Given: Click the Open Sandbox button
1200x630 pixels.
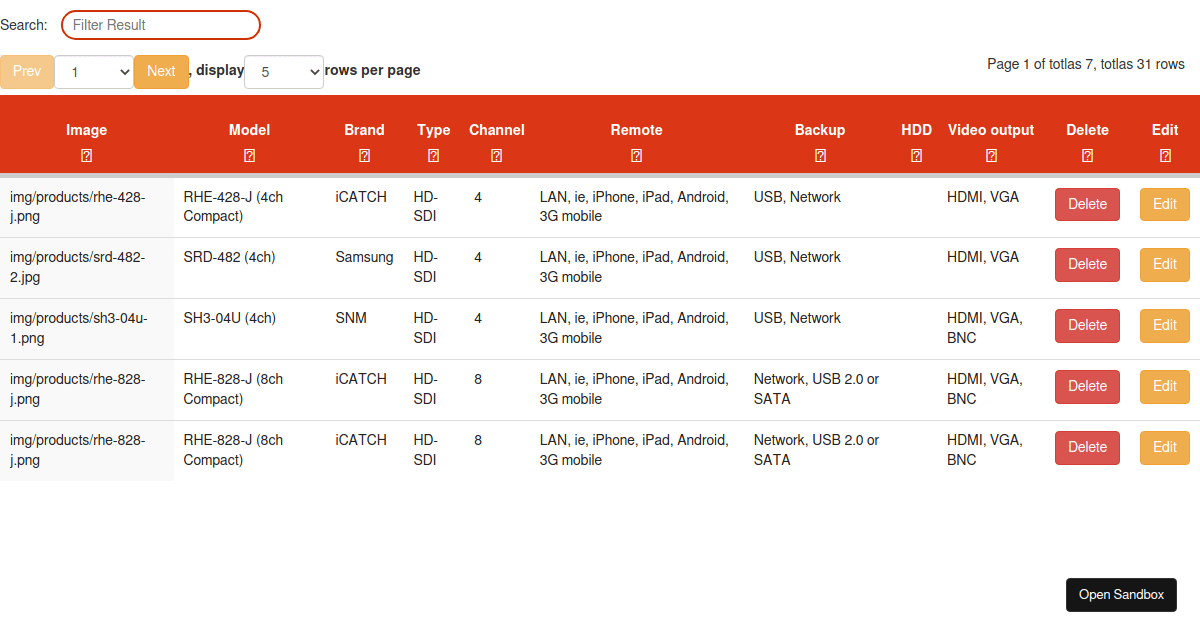Looking at the screenshot, I should click(1121, 595).
